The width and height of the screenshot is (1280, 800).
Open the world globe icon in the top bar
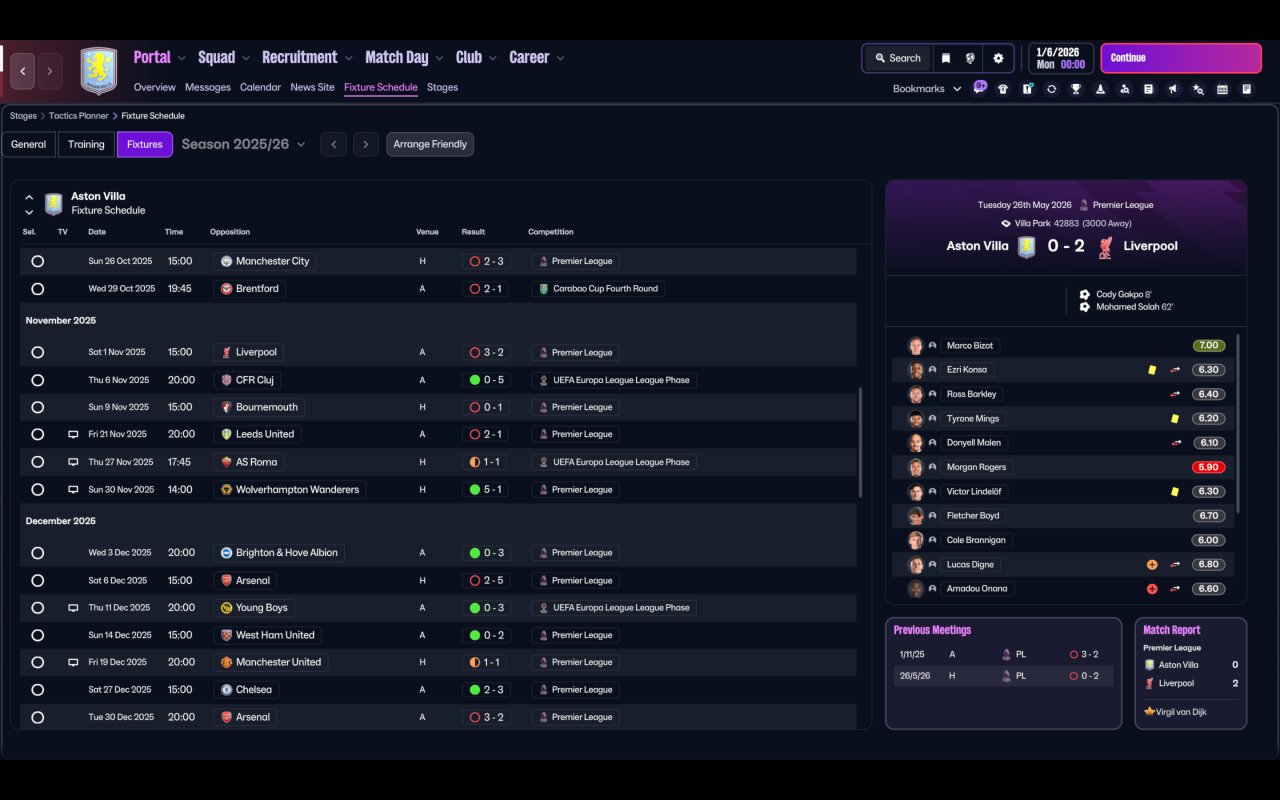point(970,58)
